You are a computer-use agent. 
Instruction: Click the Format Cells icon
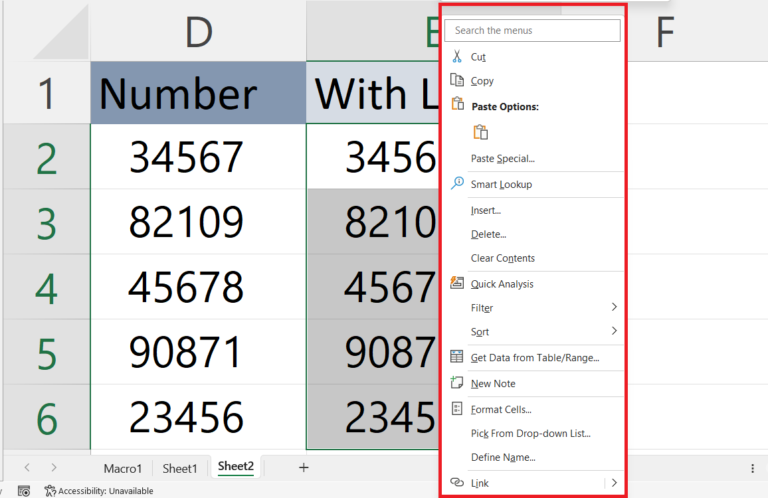457,410
